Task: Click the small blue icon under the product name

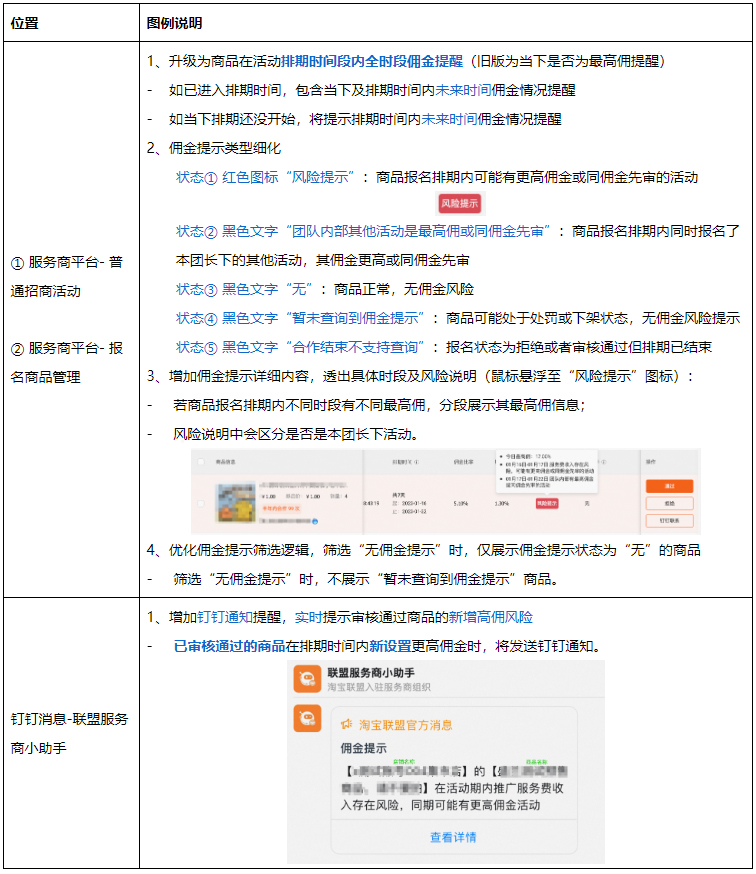Action: tap(315, 521)
